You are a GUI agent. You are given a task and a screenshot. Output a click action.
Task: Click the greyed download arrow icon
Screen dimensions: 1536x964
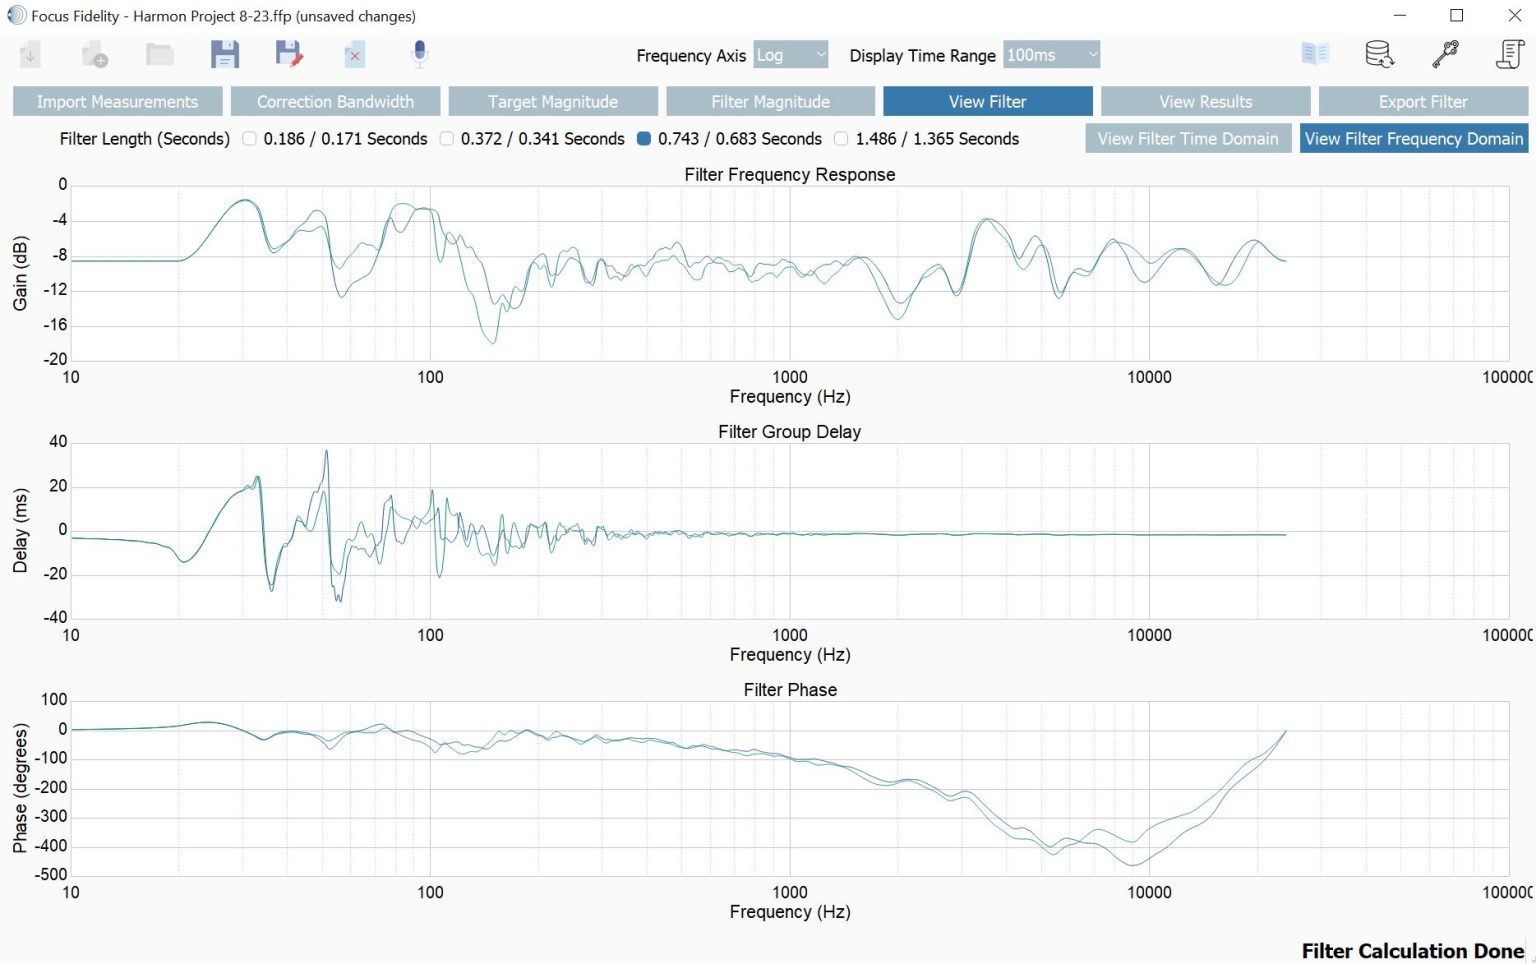click(30, 54)
